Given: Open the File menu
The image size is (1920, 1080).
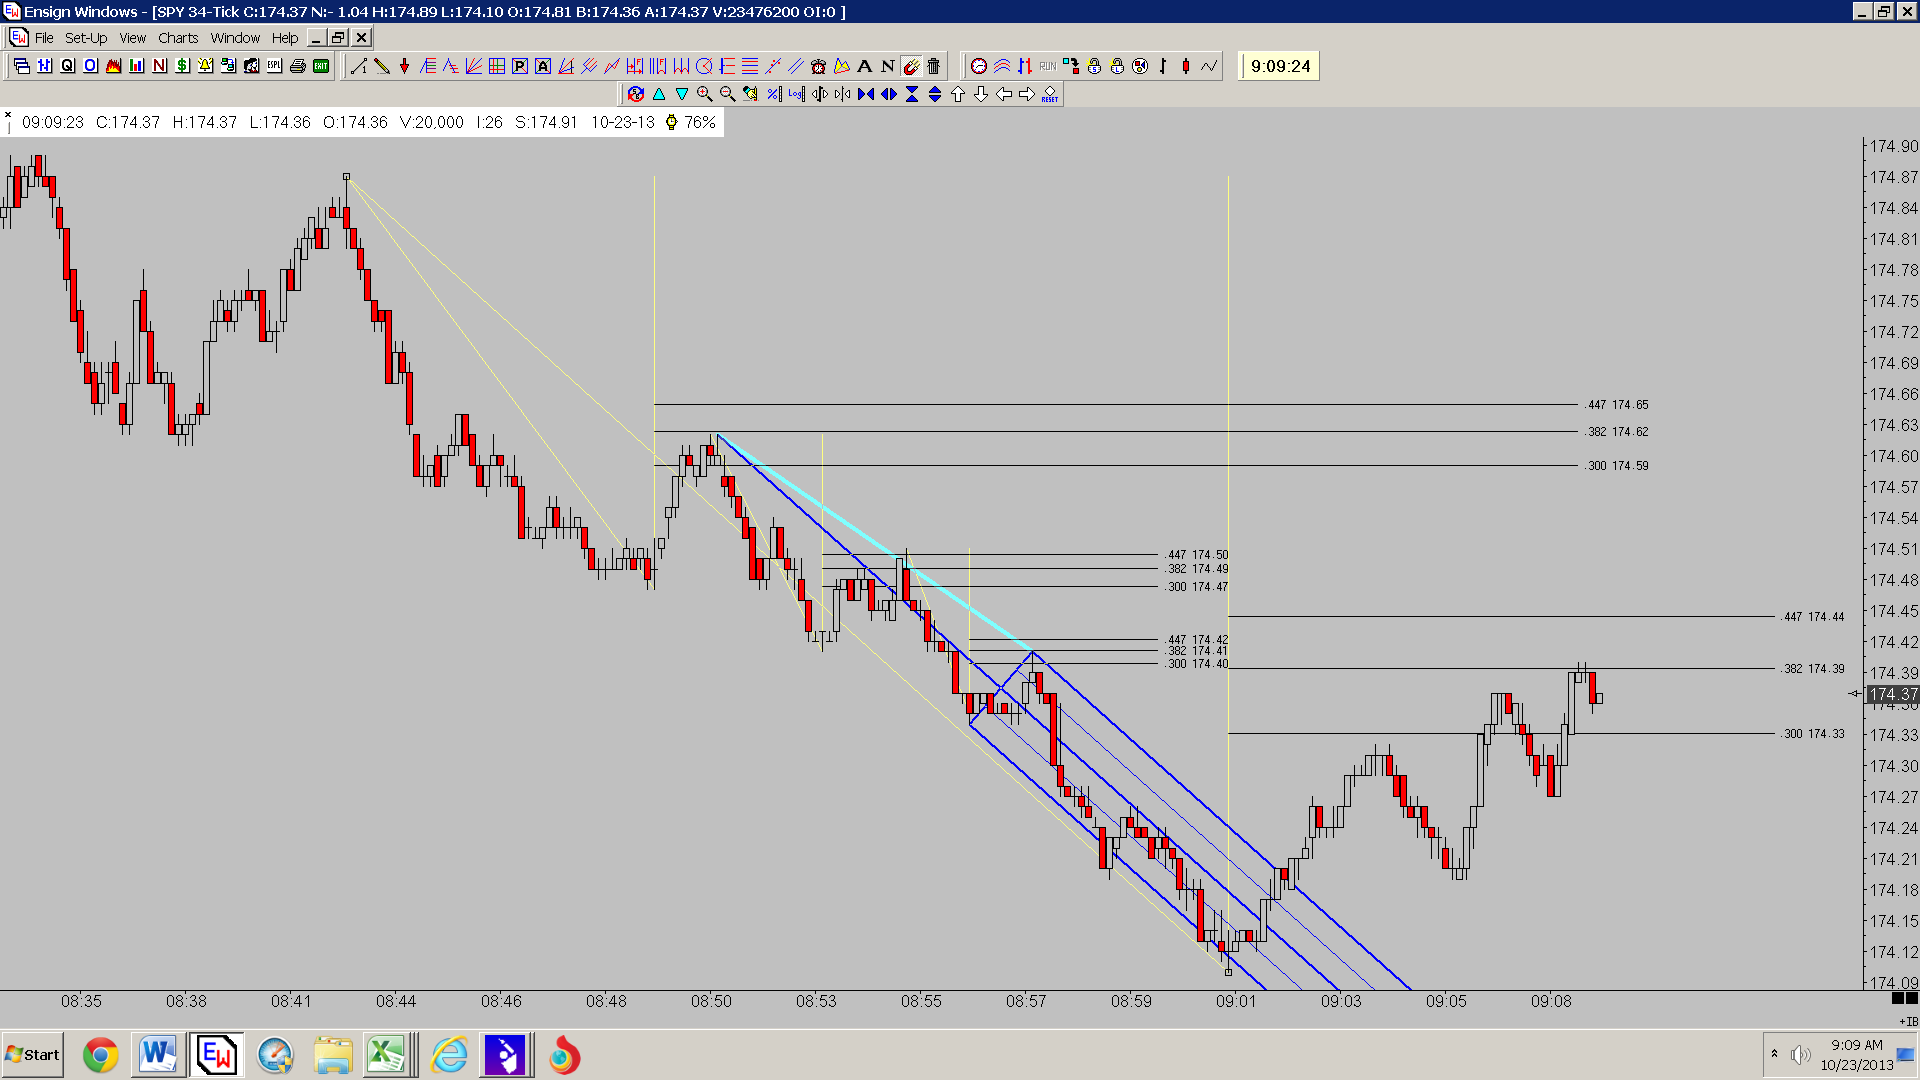Looking at the screenshot, I should 44,38.
